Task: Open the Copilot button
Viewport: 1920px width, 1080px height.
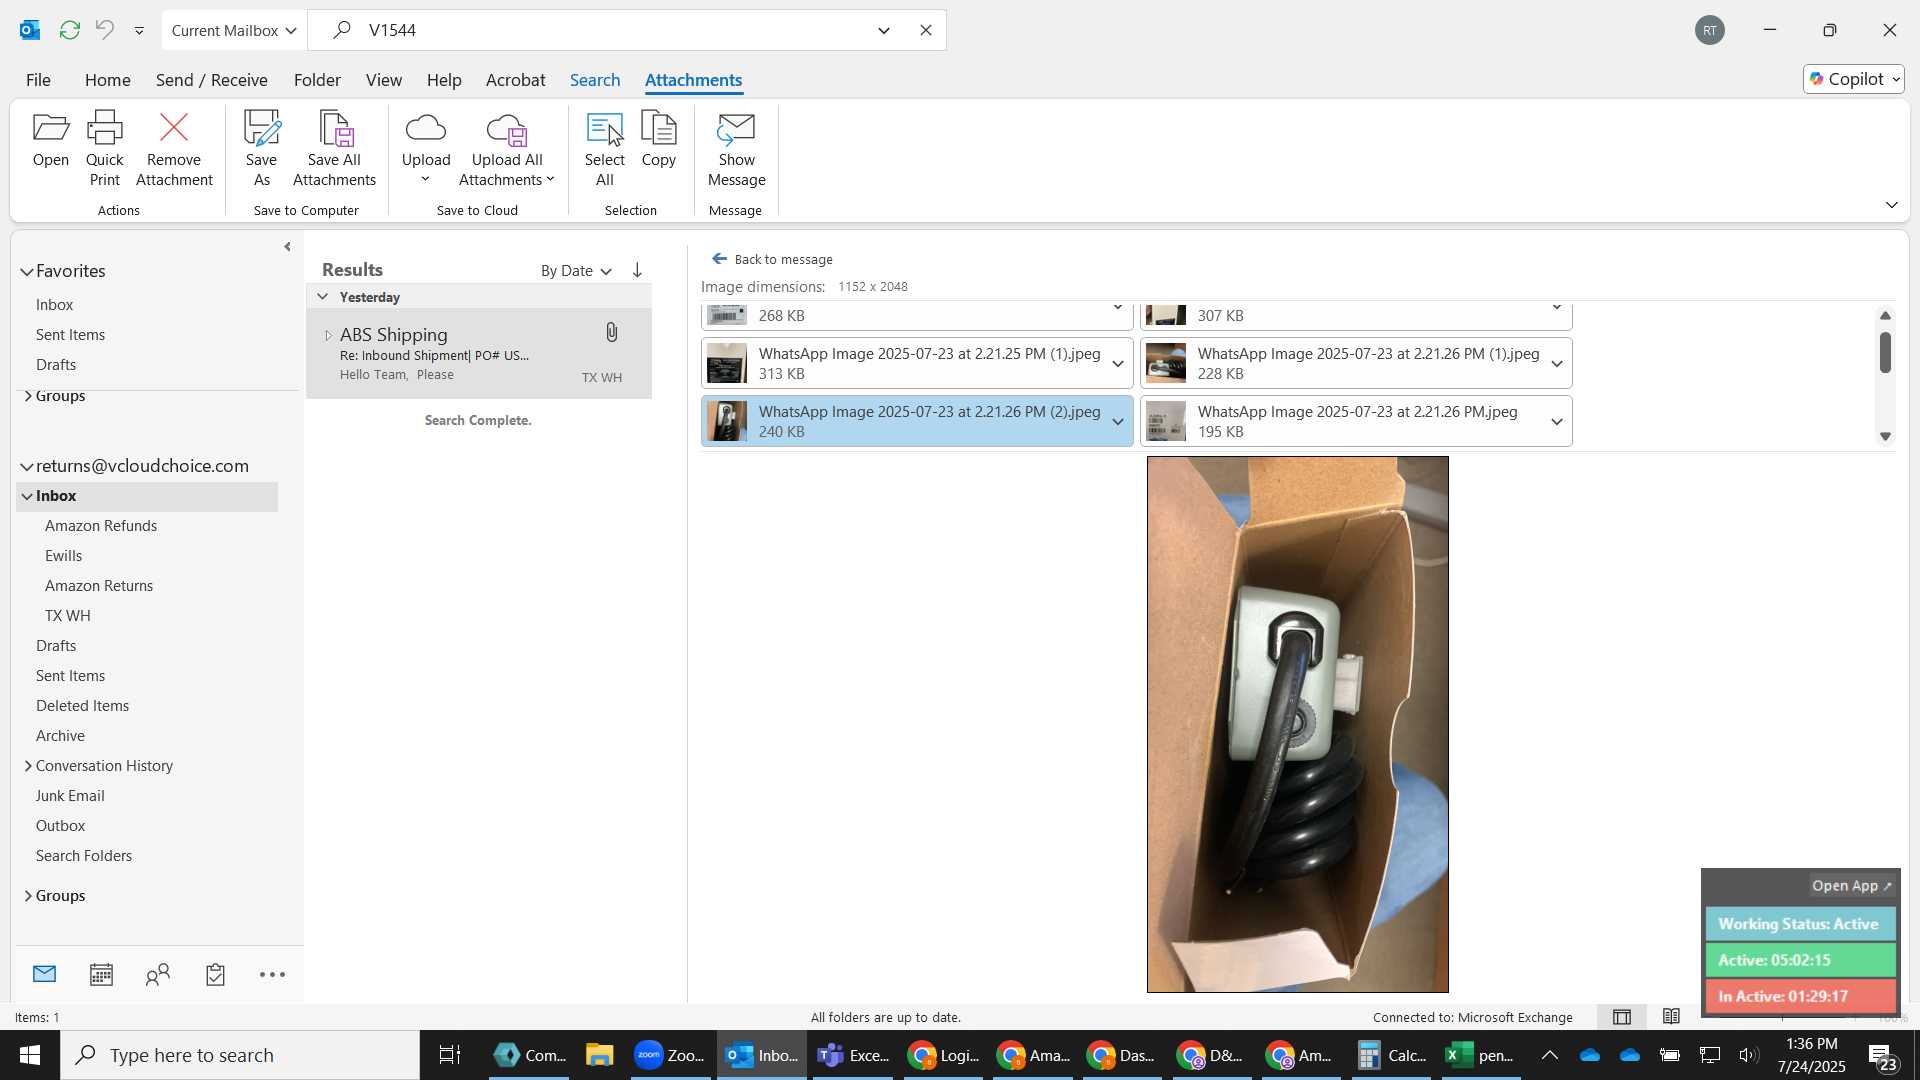Action: coord(1854,79)
